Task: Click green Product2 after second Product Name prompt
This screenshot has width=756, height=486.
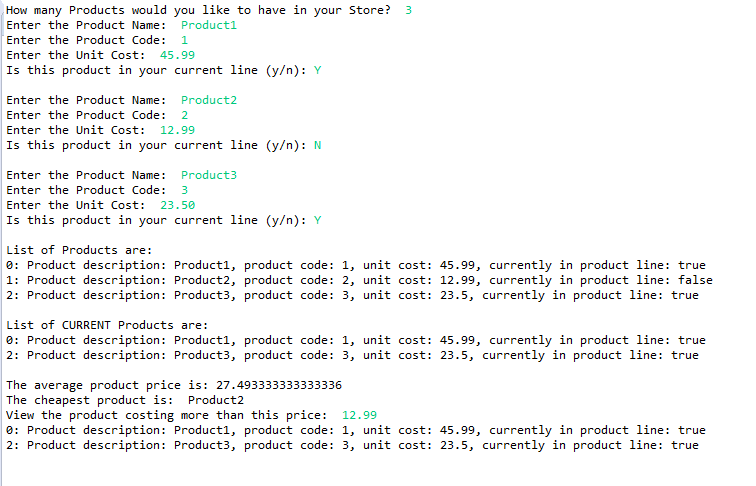Action: pyautogui.click(x=209, y=100)
